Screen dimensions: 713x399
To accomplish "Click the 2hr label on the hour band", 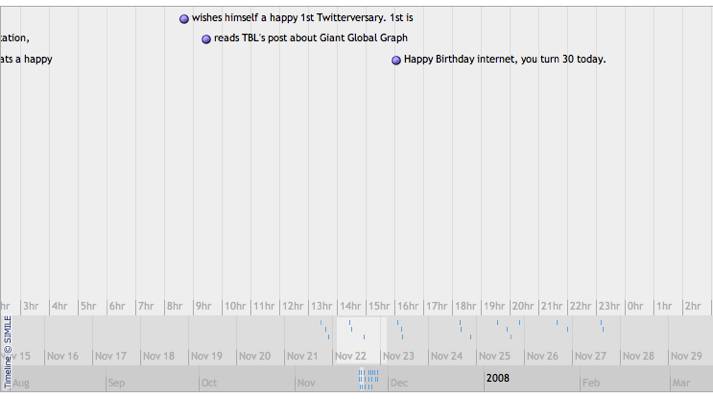I will coord(693,306).
